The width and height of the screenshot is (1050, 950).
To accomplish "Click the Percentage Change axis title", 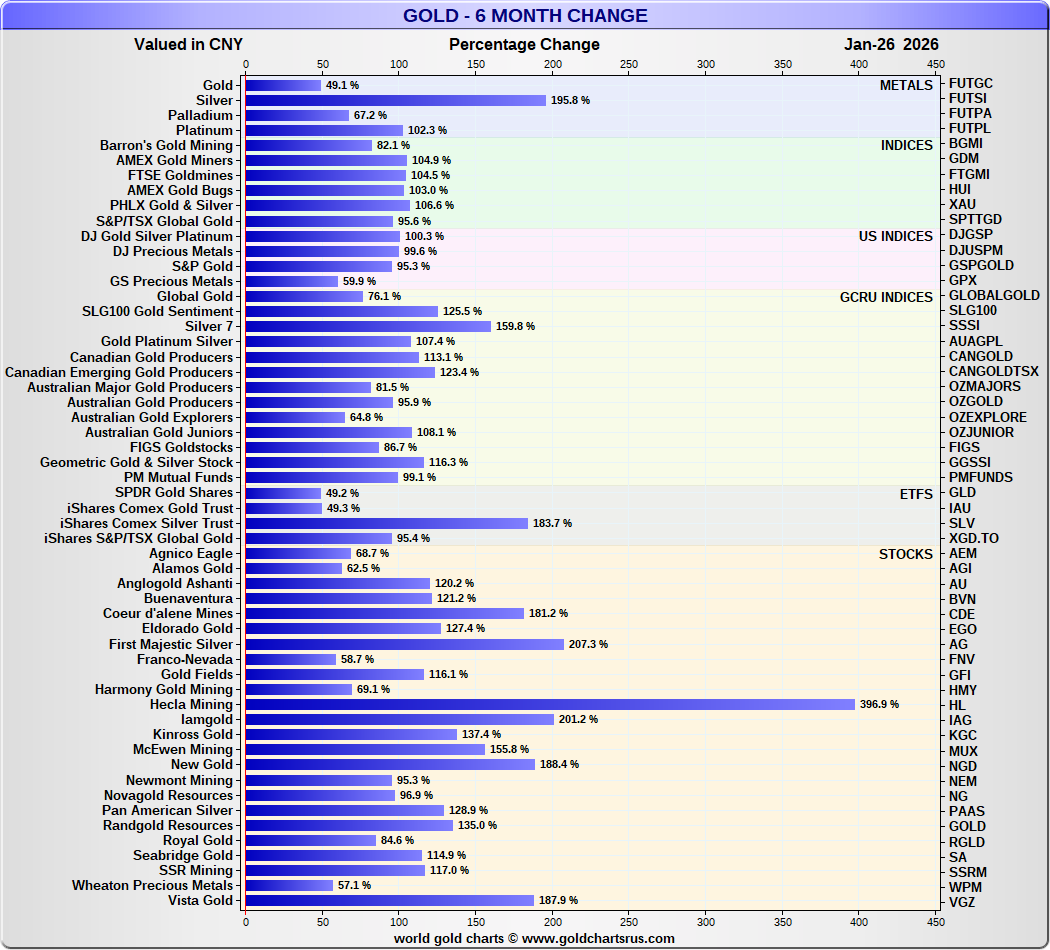I will tap(524, 44).
